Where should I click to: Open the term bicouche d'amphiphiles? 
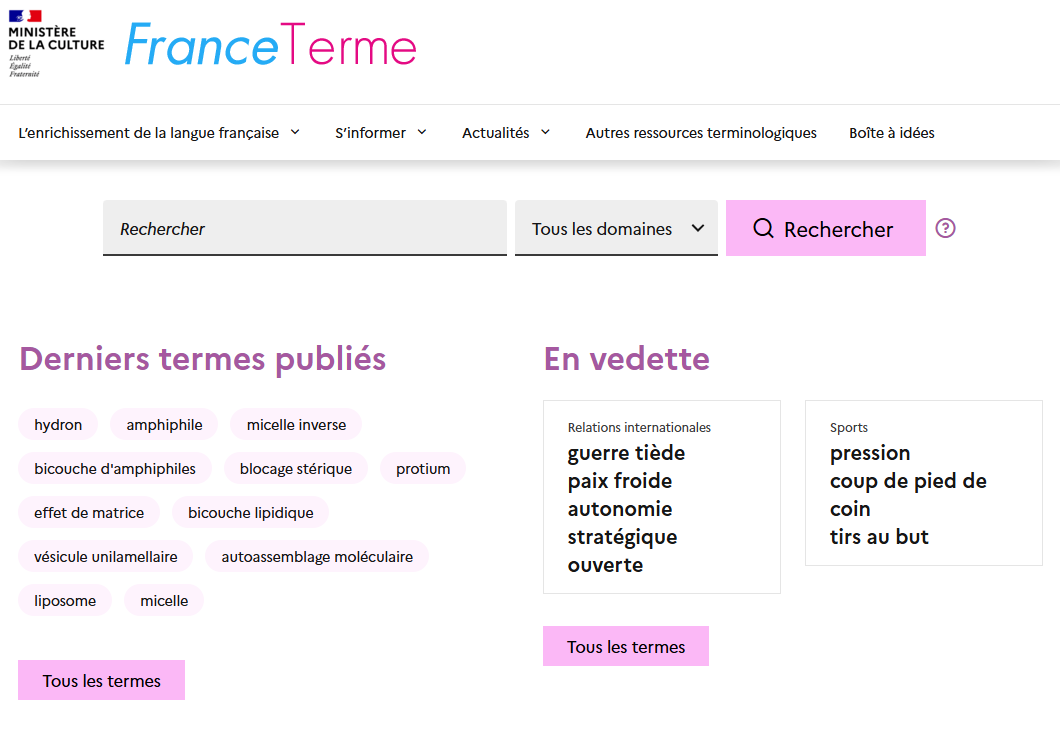(115, 469)
